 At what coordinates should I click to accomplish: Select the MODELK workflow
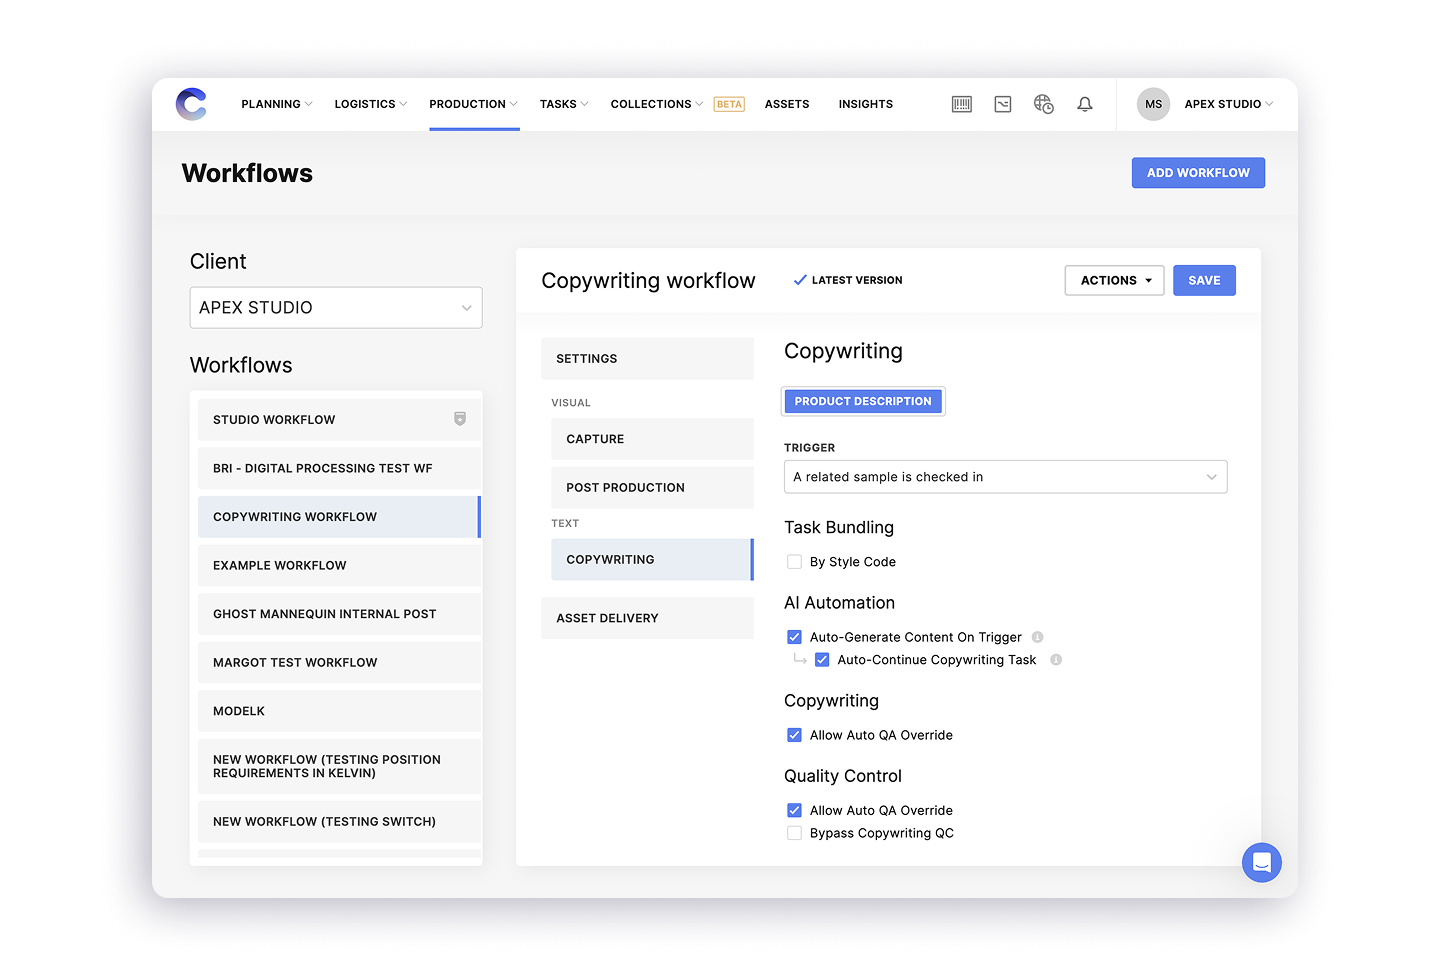(340, 711)
